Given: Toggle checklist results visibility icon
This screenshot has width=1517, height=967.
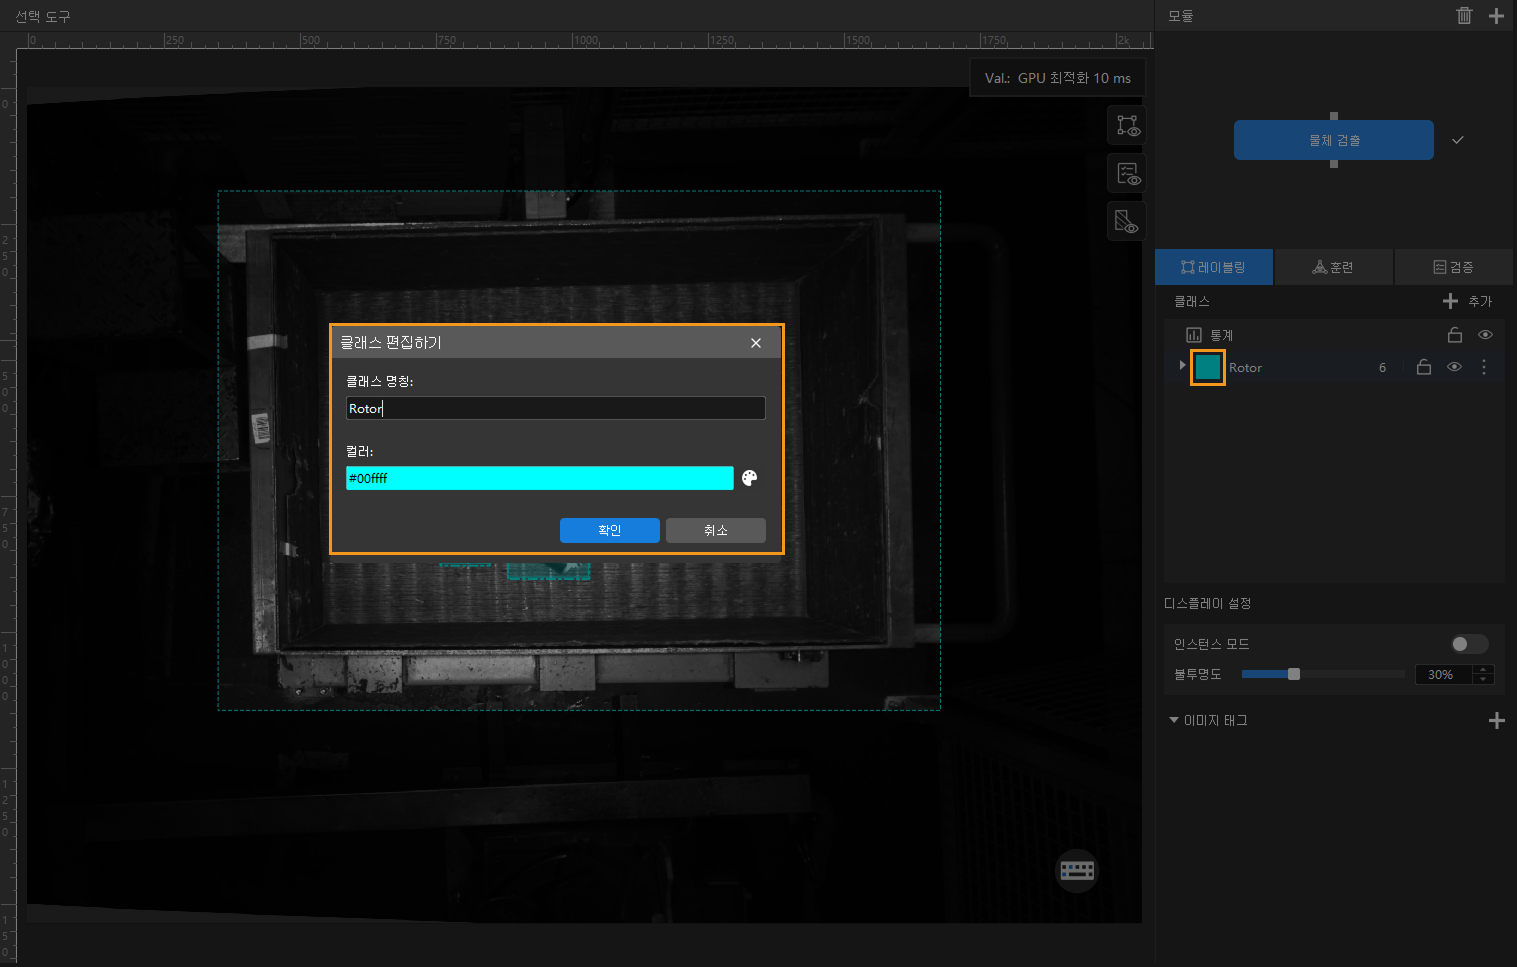Looking at the screenshot, I should [1127, 174].
